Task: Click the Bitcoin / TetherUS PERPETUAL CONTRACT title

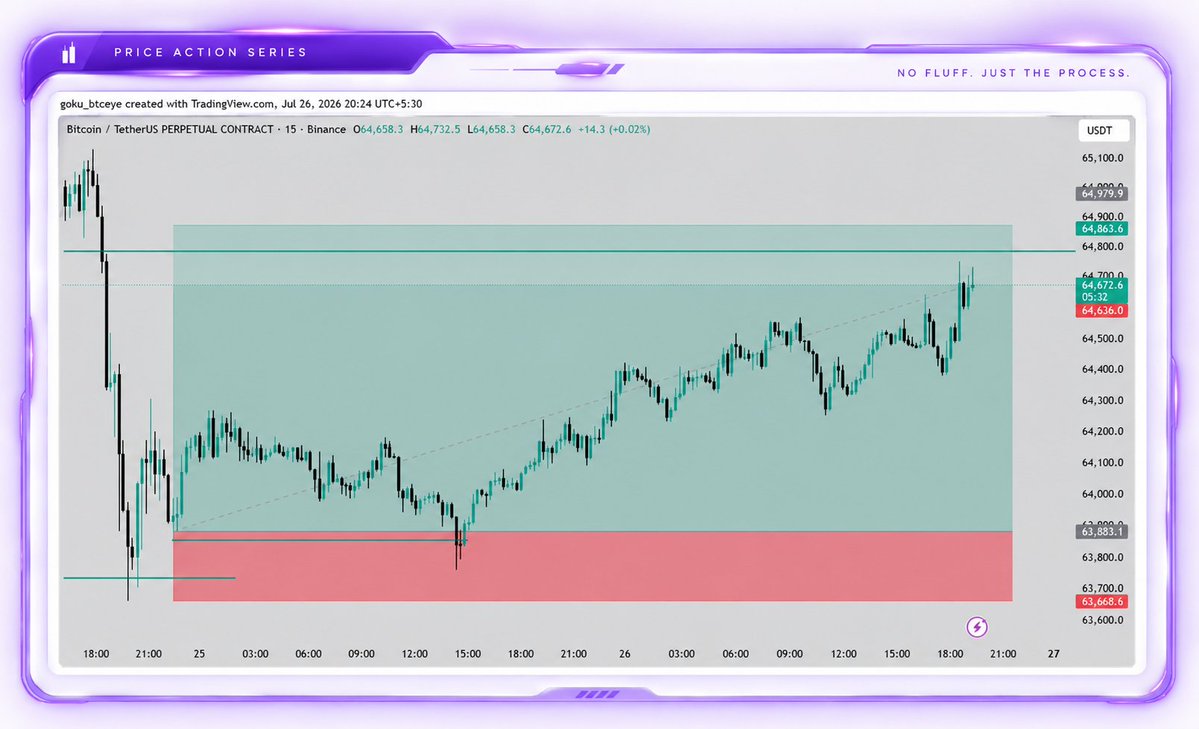Action: click(x=170, y=129)
